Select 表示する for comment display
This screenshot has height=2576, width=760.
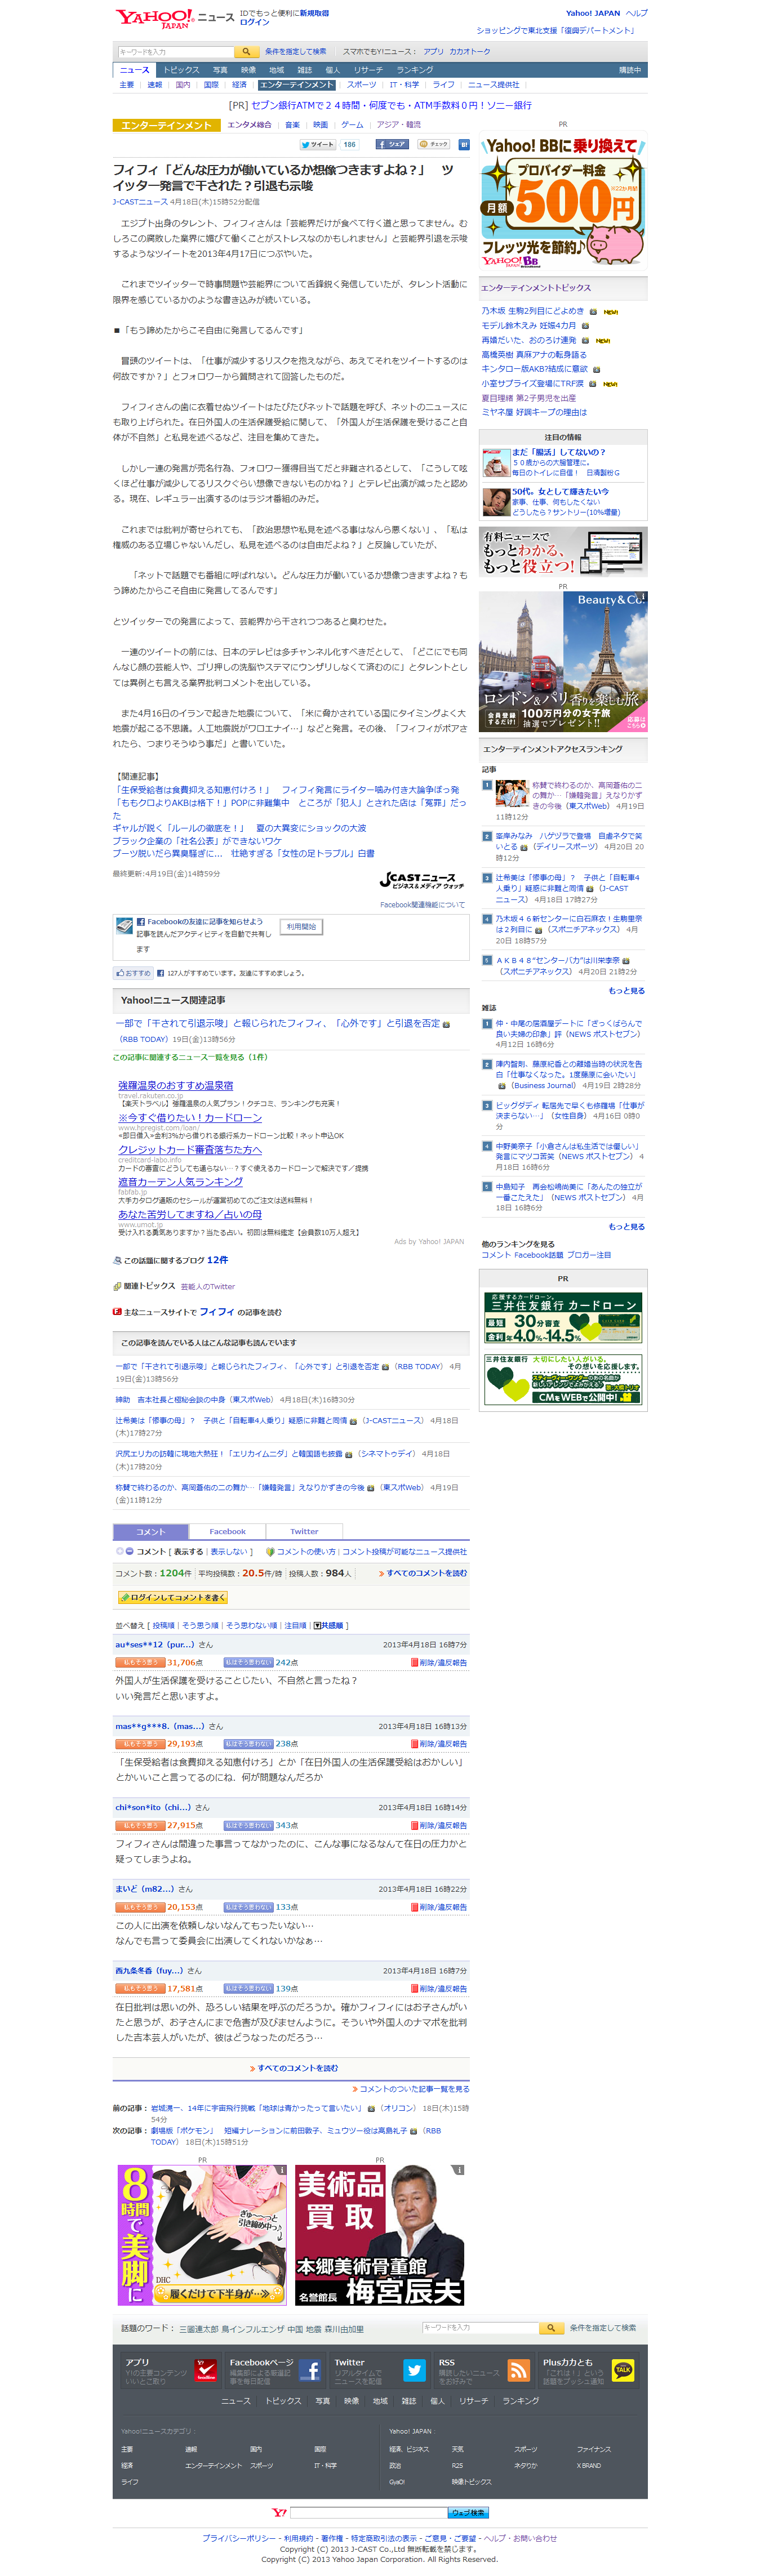(189, 1552)
